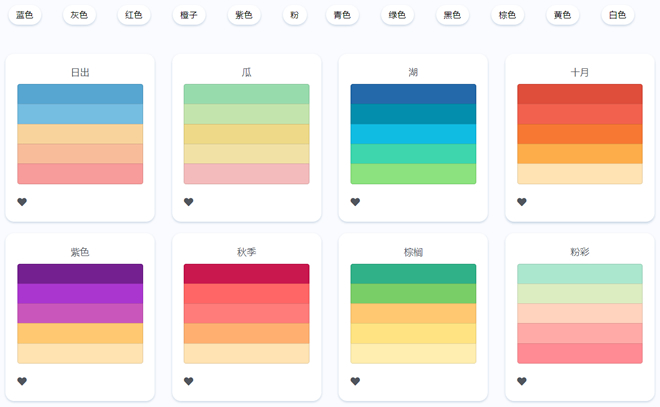Click heart icon under 粉彩 palette

521,381
